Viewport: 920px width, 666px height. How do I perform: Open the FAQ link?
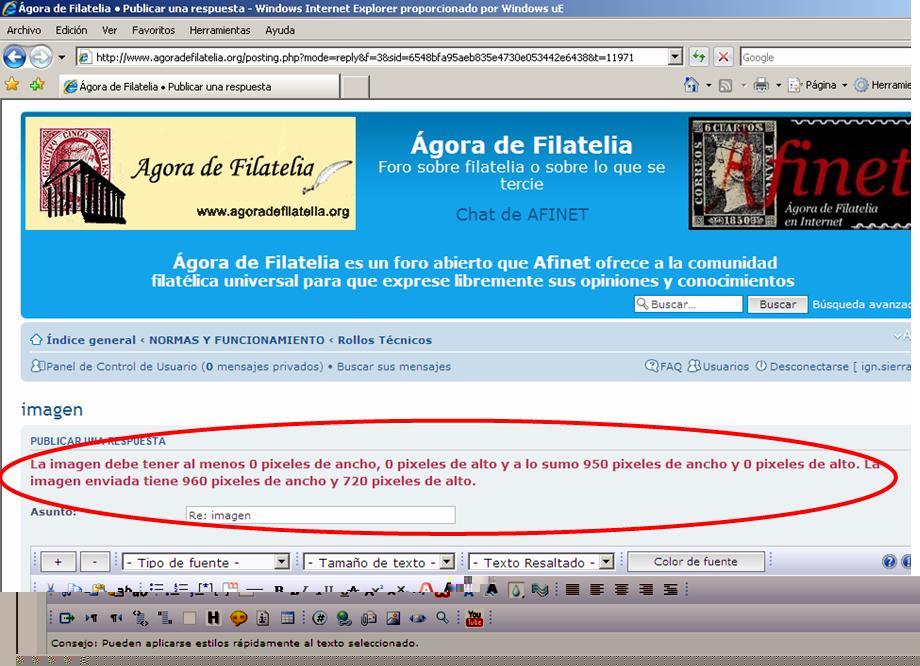671,366
